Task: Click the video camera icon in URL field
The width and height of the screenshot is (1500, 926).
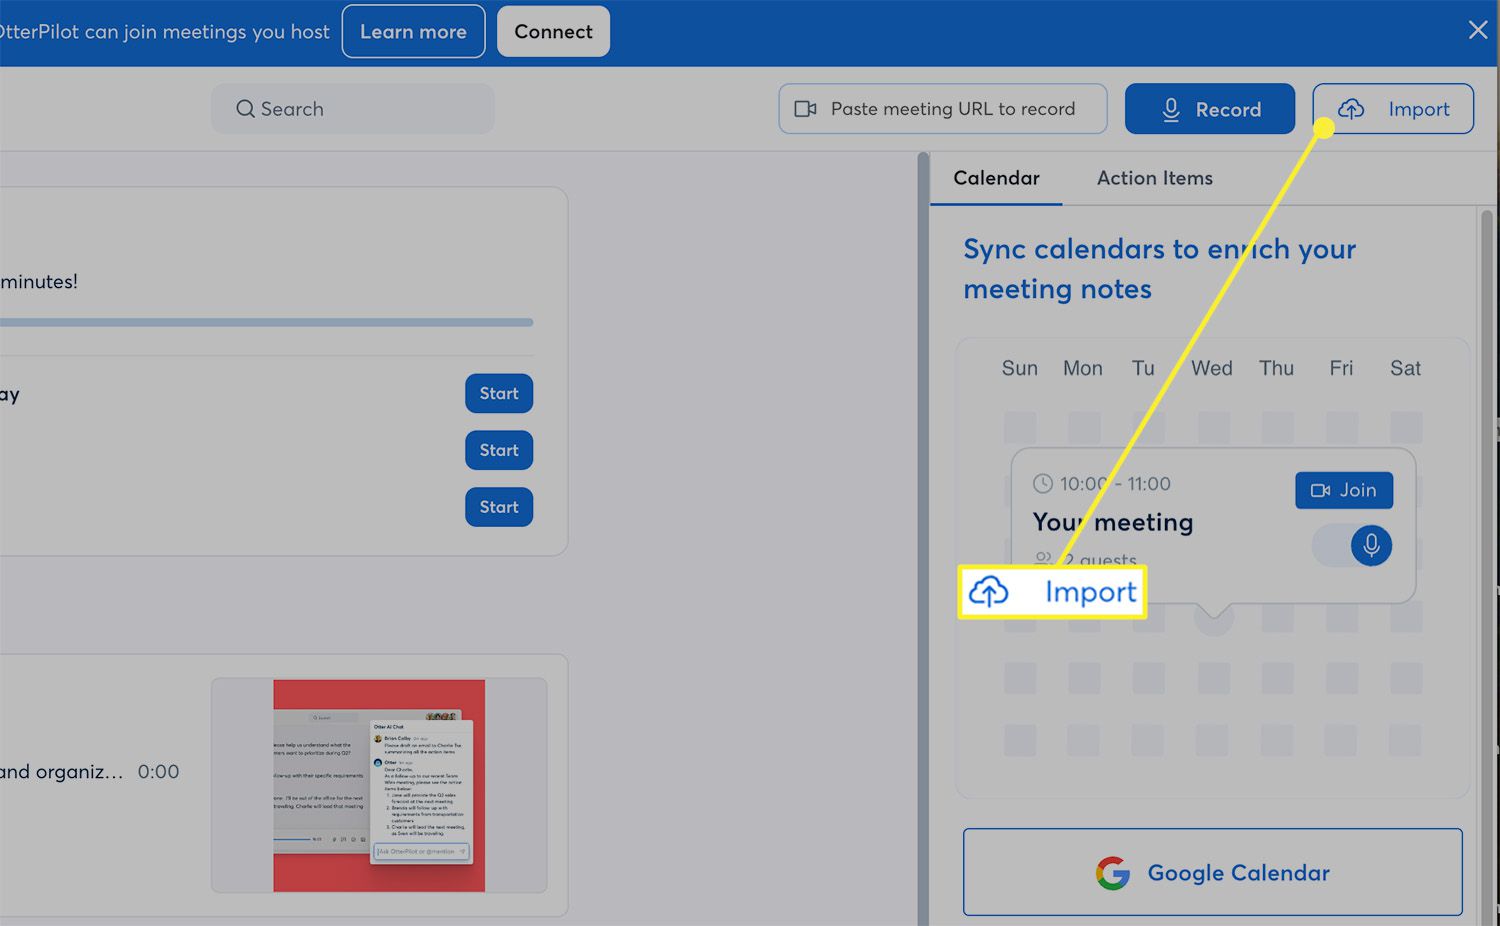Action: point(805,109)
